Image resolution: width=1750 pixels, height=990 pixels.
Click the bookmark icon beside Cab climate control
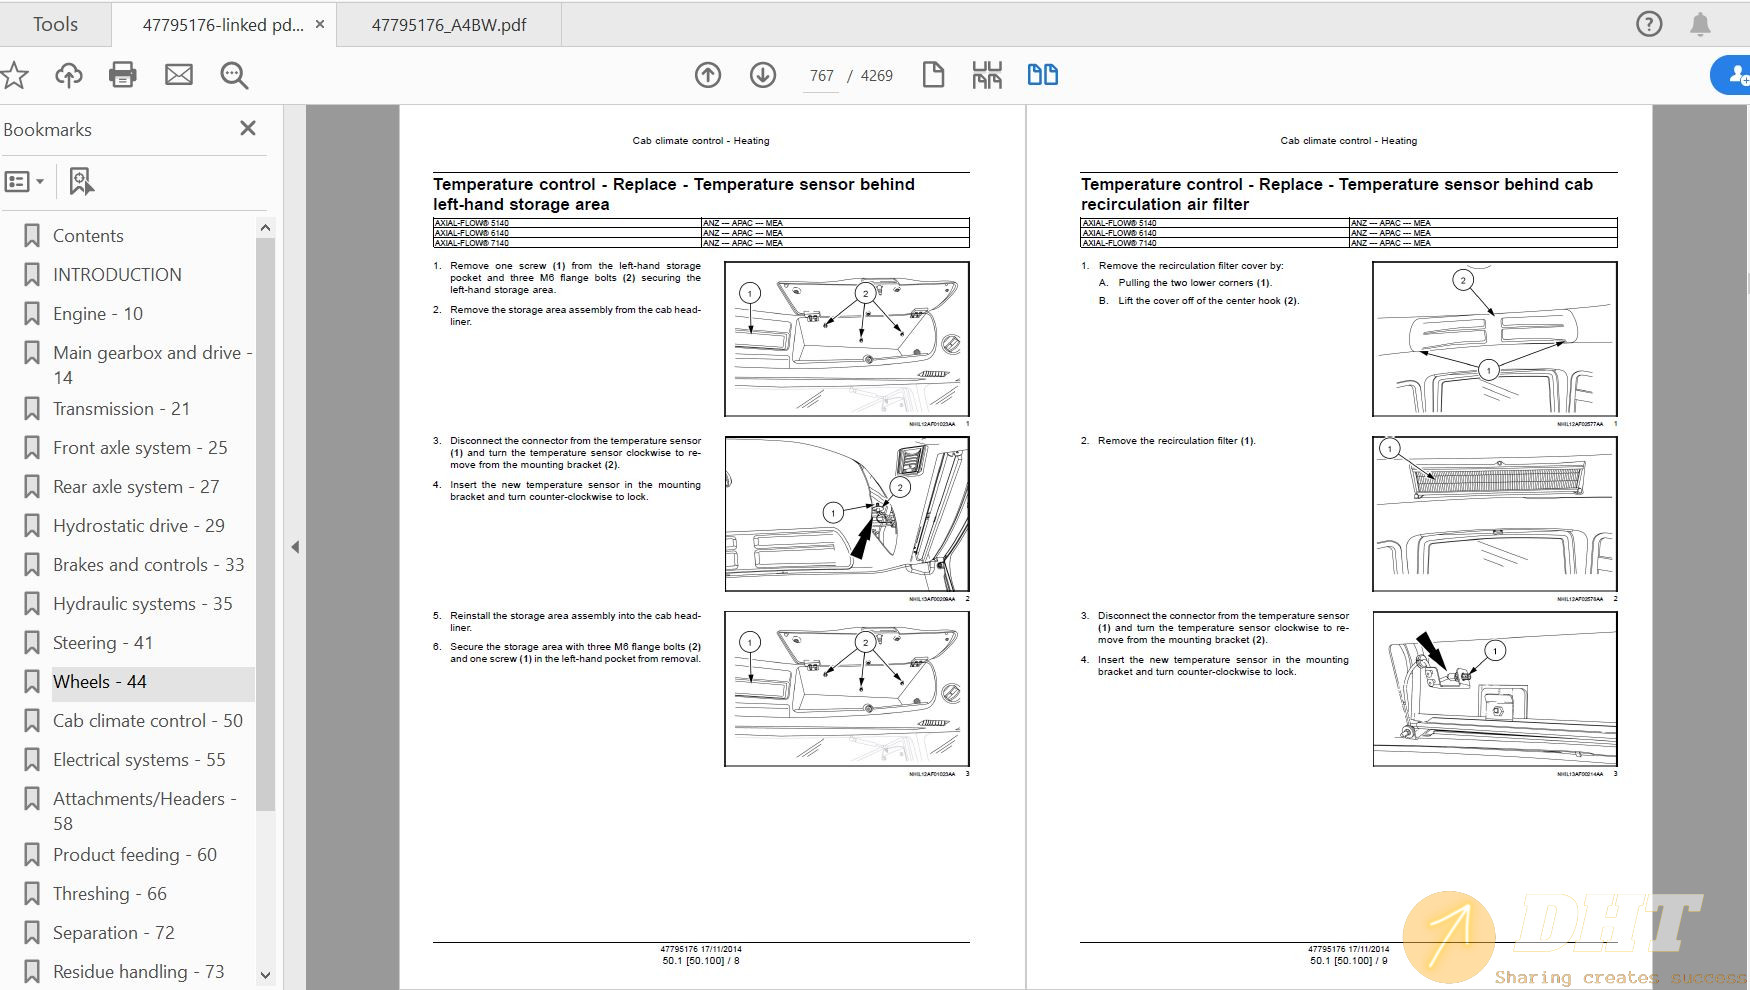[x=32, y=721]
